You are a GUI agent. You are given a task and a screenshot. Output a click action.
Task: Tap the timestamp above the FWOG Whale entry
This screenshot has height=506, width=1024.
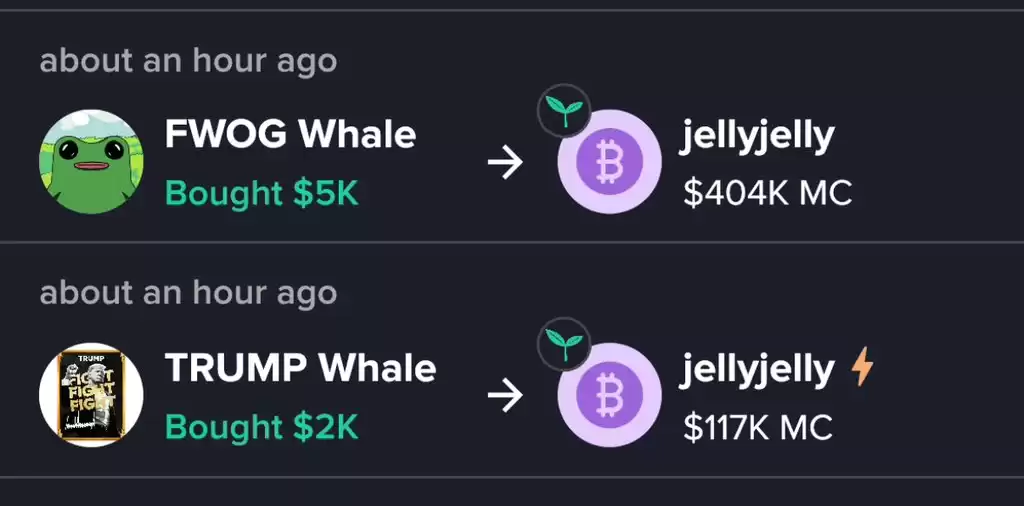[188, 62]
